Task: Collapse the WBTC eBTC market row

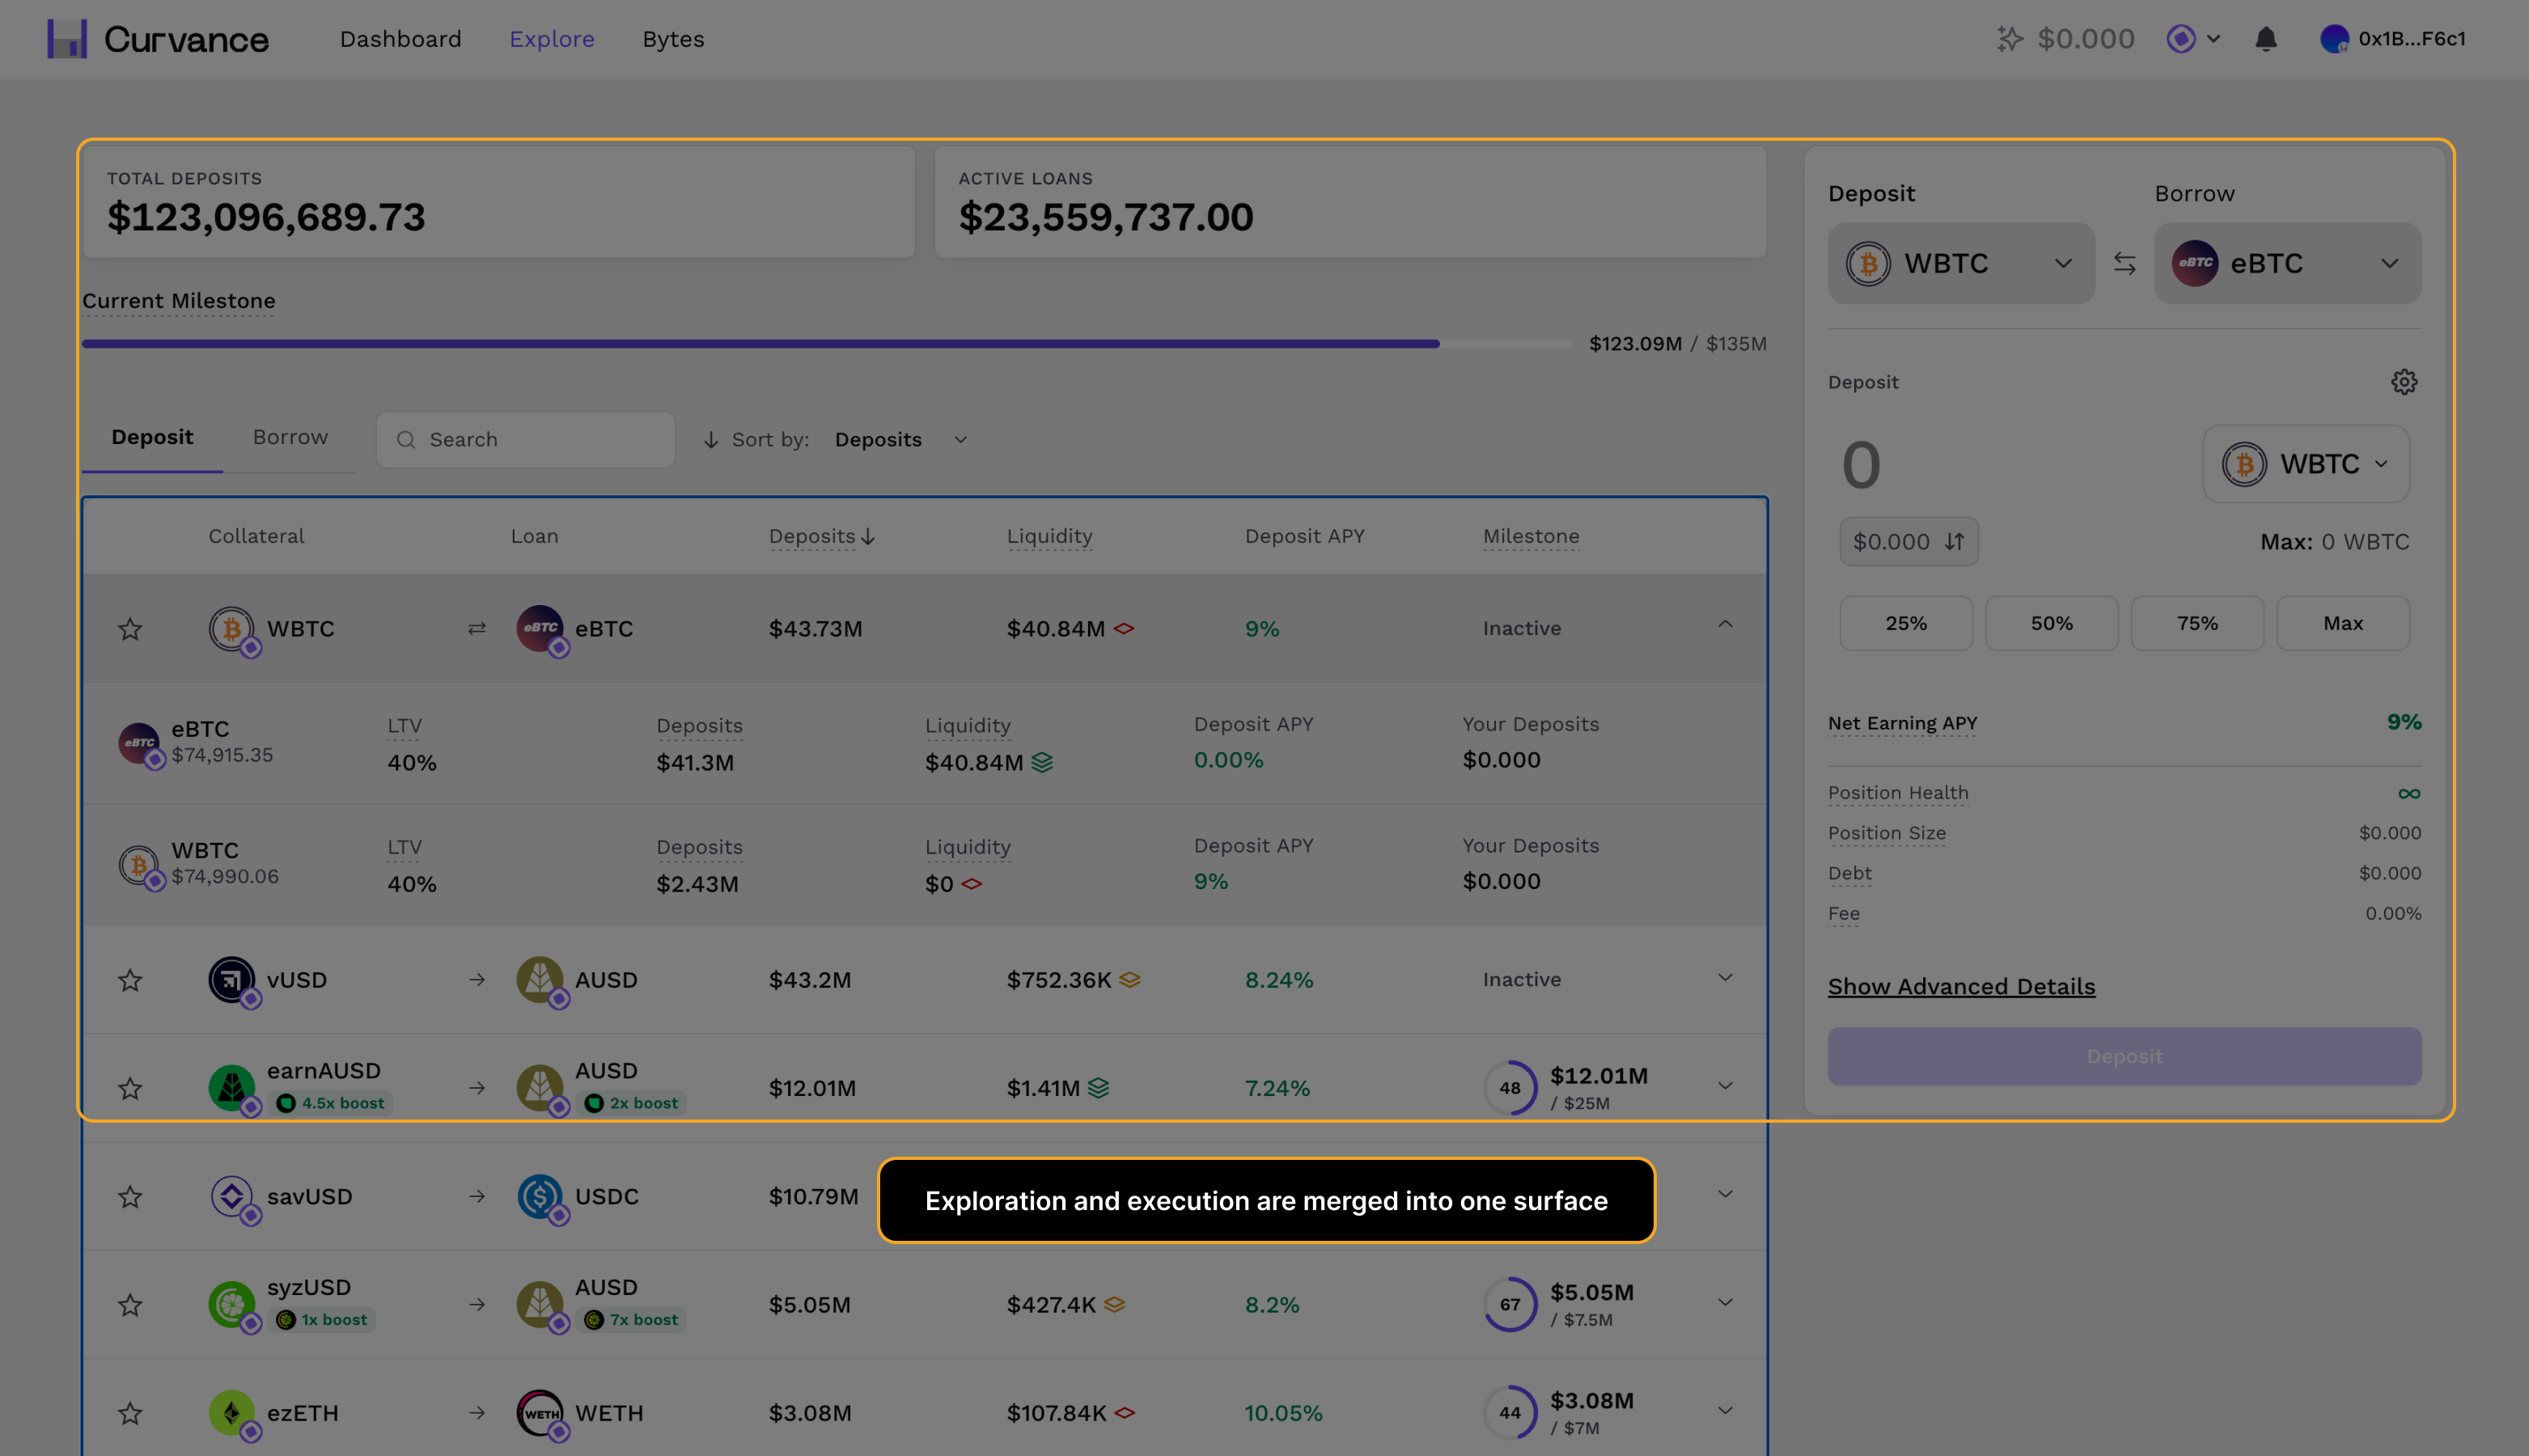Action: point(1725,625)
